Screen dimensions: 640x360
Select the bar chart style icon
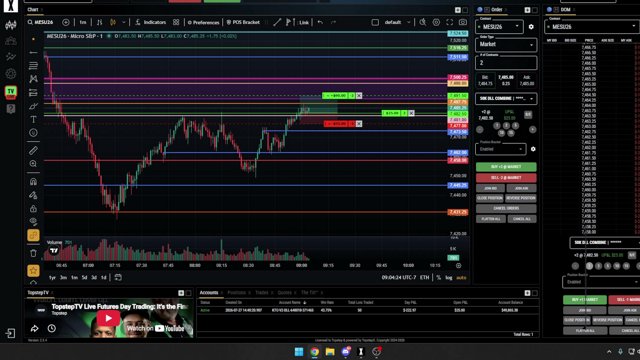(100, 22)
